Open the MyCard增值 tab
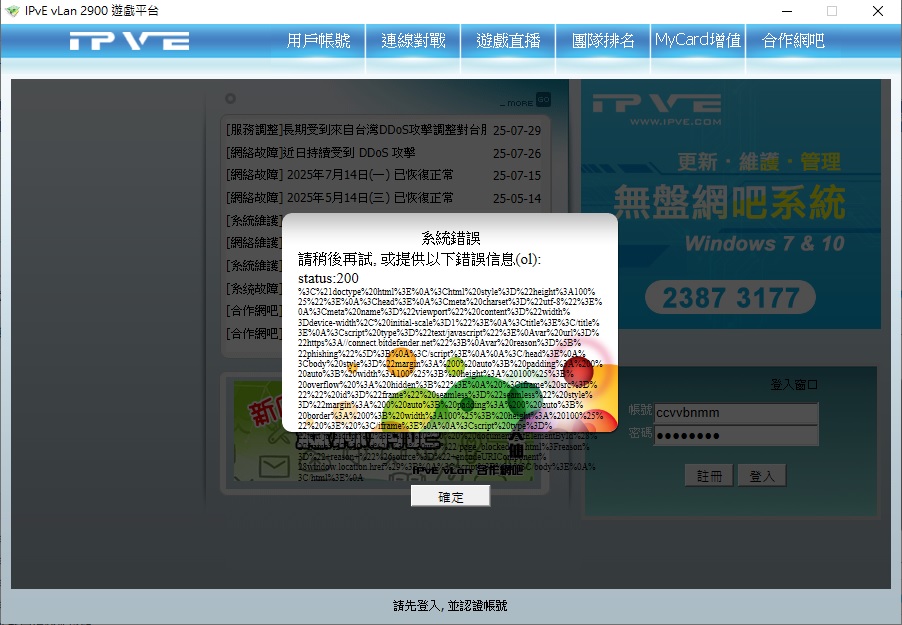 click(x=698, y=41)
